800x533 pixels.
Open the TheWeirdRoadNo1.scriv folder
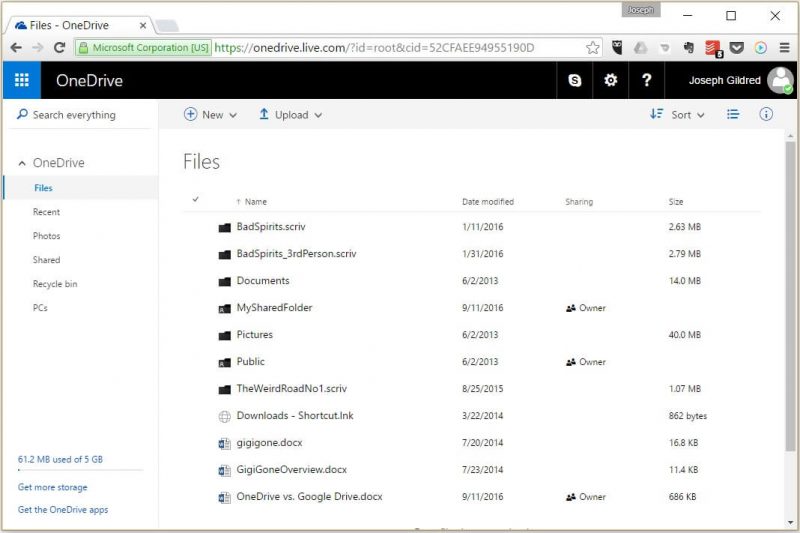pos(292,389)
